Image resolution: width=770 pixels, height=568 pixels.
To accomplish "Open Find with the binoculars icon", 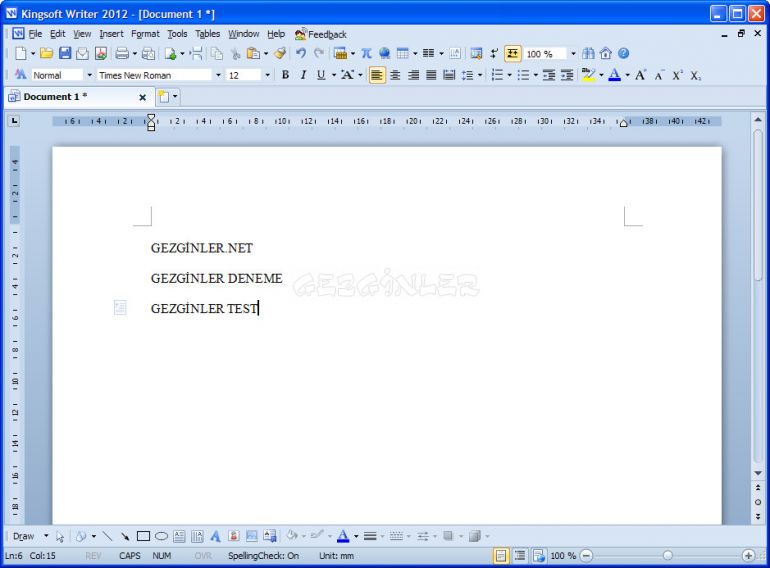I will pyautogui.click(x=588, y=54).
